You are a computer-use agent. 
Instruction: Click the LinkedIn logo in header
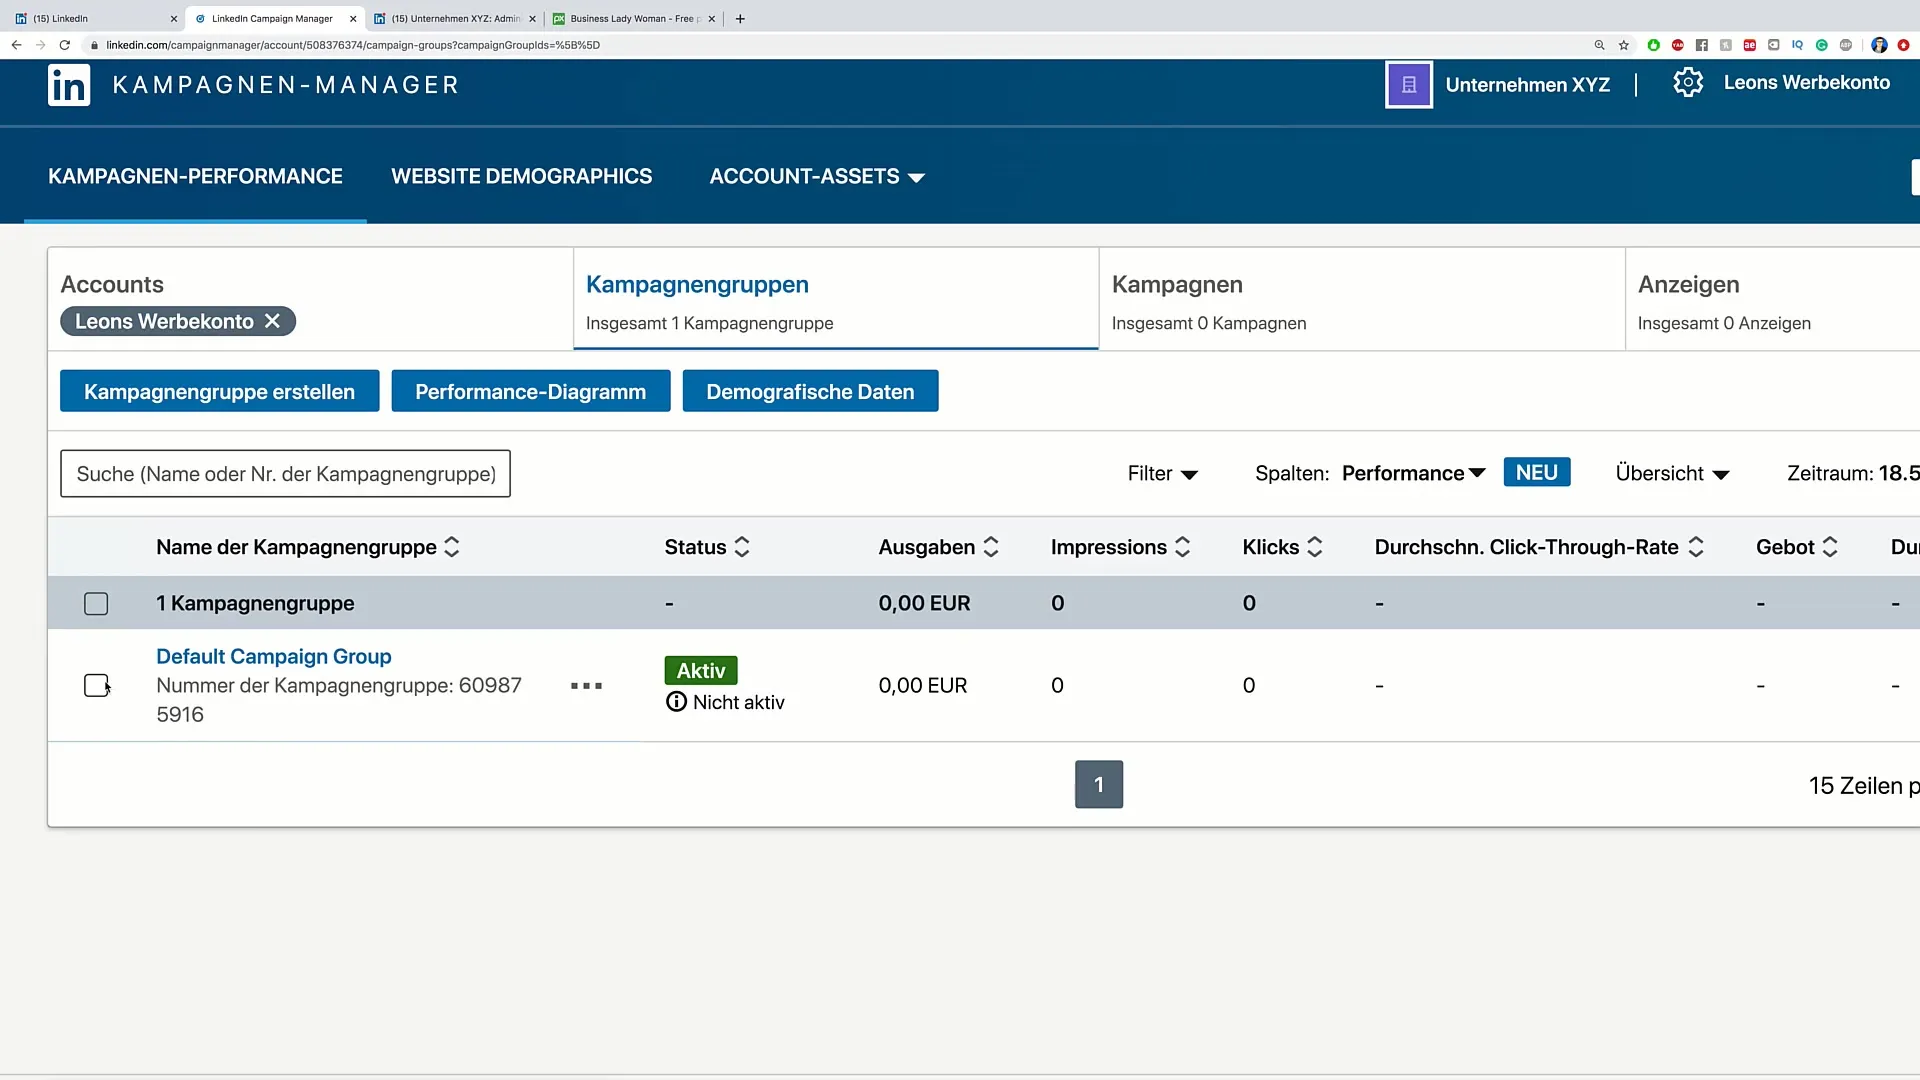(69, 85)
